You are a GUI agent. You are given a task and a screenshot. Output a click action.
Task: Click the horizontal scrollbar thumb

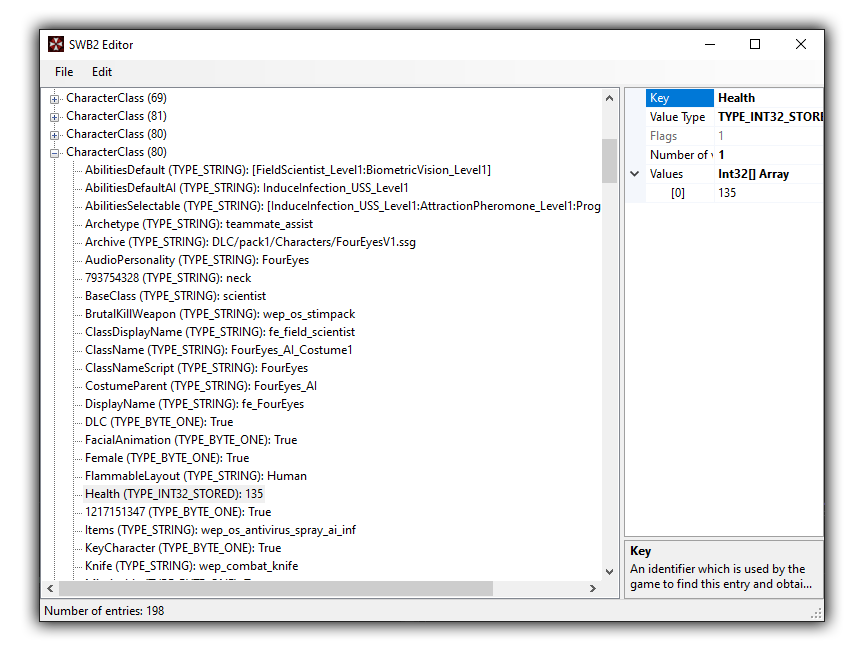(276, 589)
